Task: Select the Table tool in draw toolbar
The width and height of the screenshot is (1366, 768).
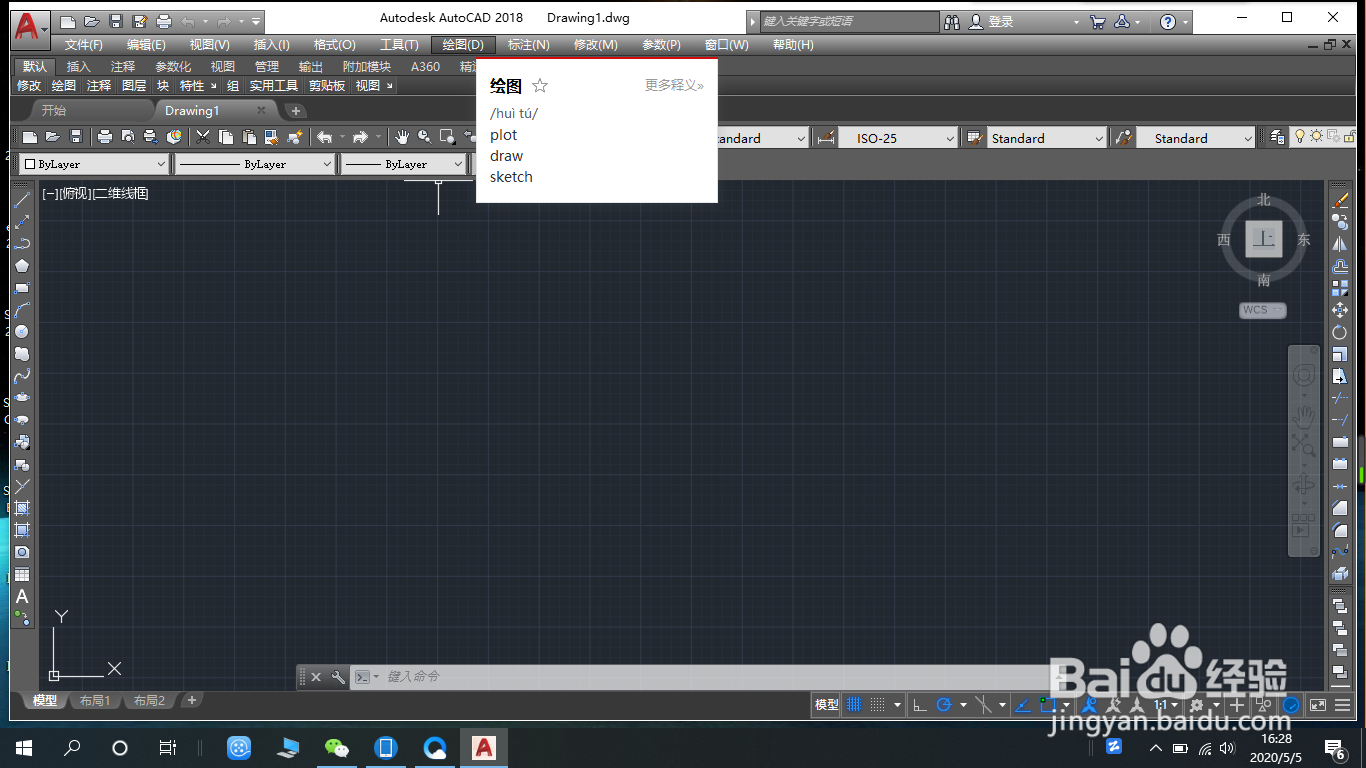Action: pyautogui.click(x=22, y=574)
